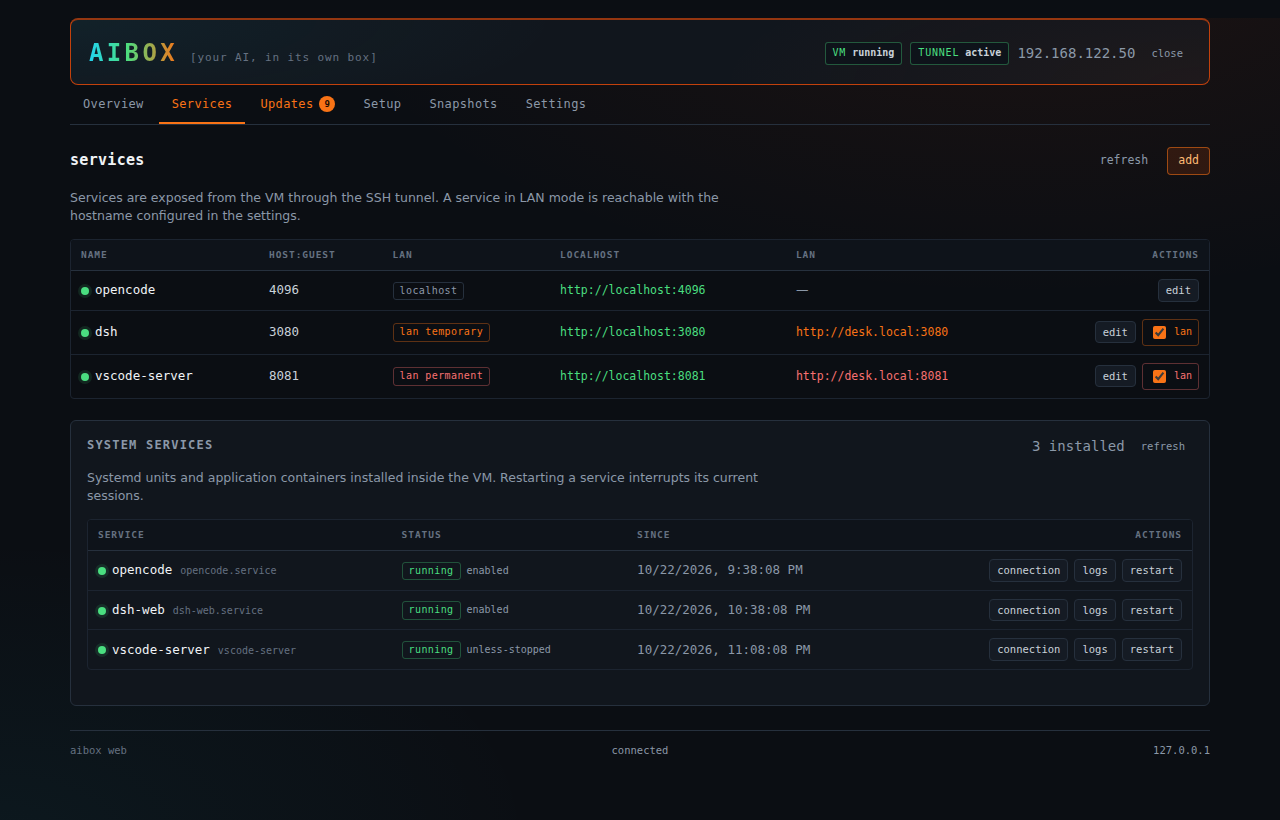Edit the dsh service entry

pyautogui.click(x=1115, y=332)
